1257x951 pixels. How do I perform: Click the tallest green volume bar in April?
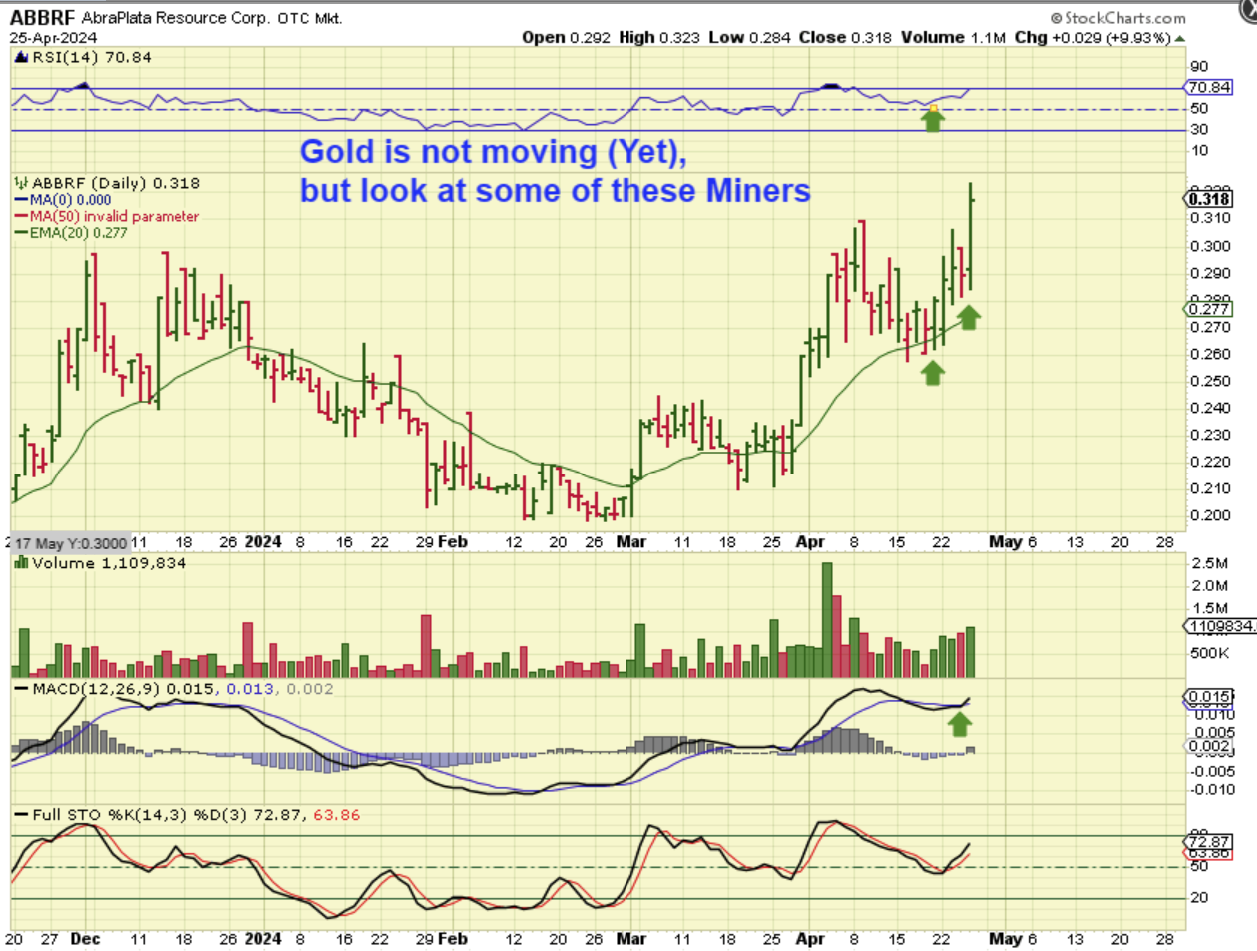click(827, 620)
